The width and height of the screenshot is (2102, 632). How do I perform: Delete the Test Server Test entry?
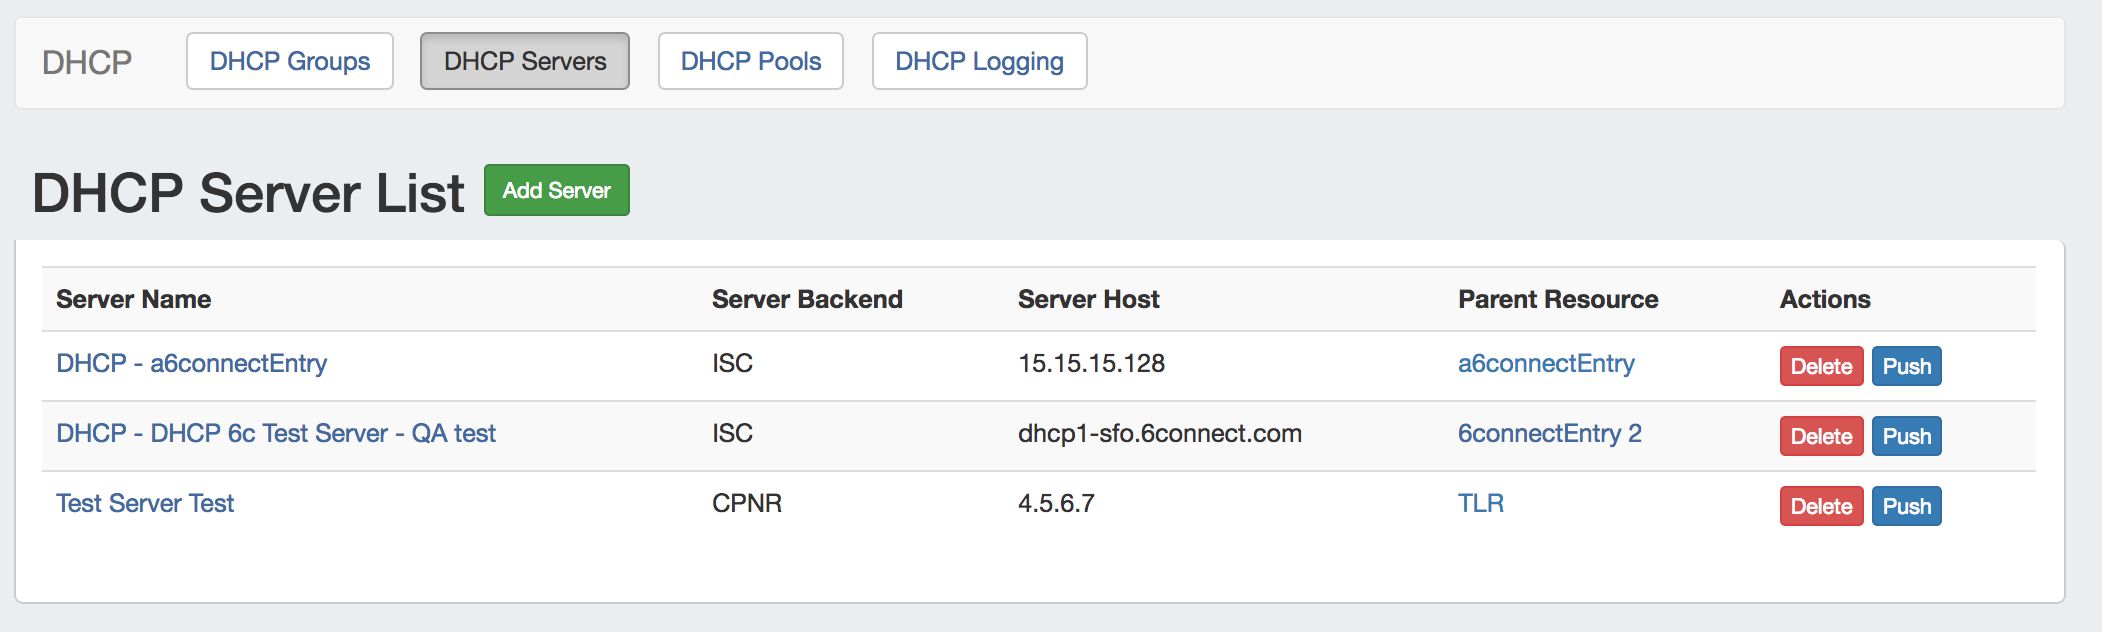(x=1820, y=506)
